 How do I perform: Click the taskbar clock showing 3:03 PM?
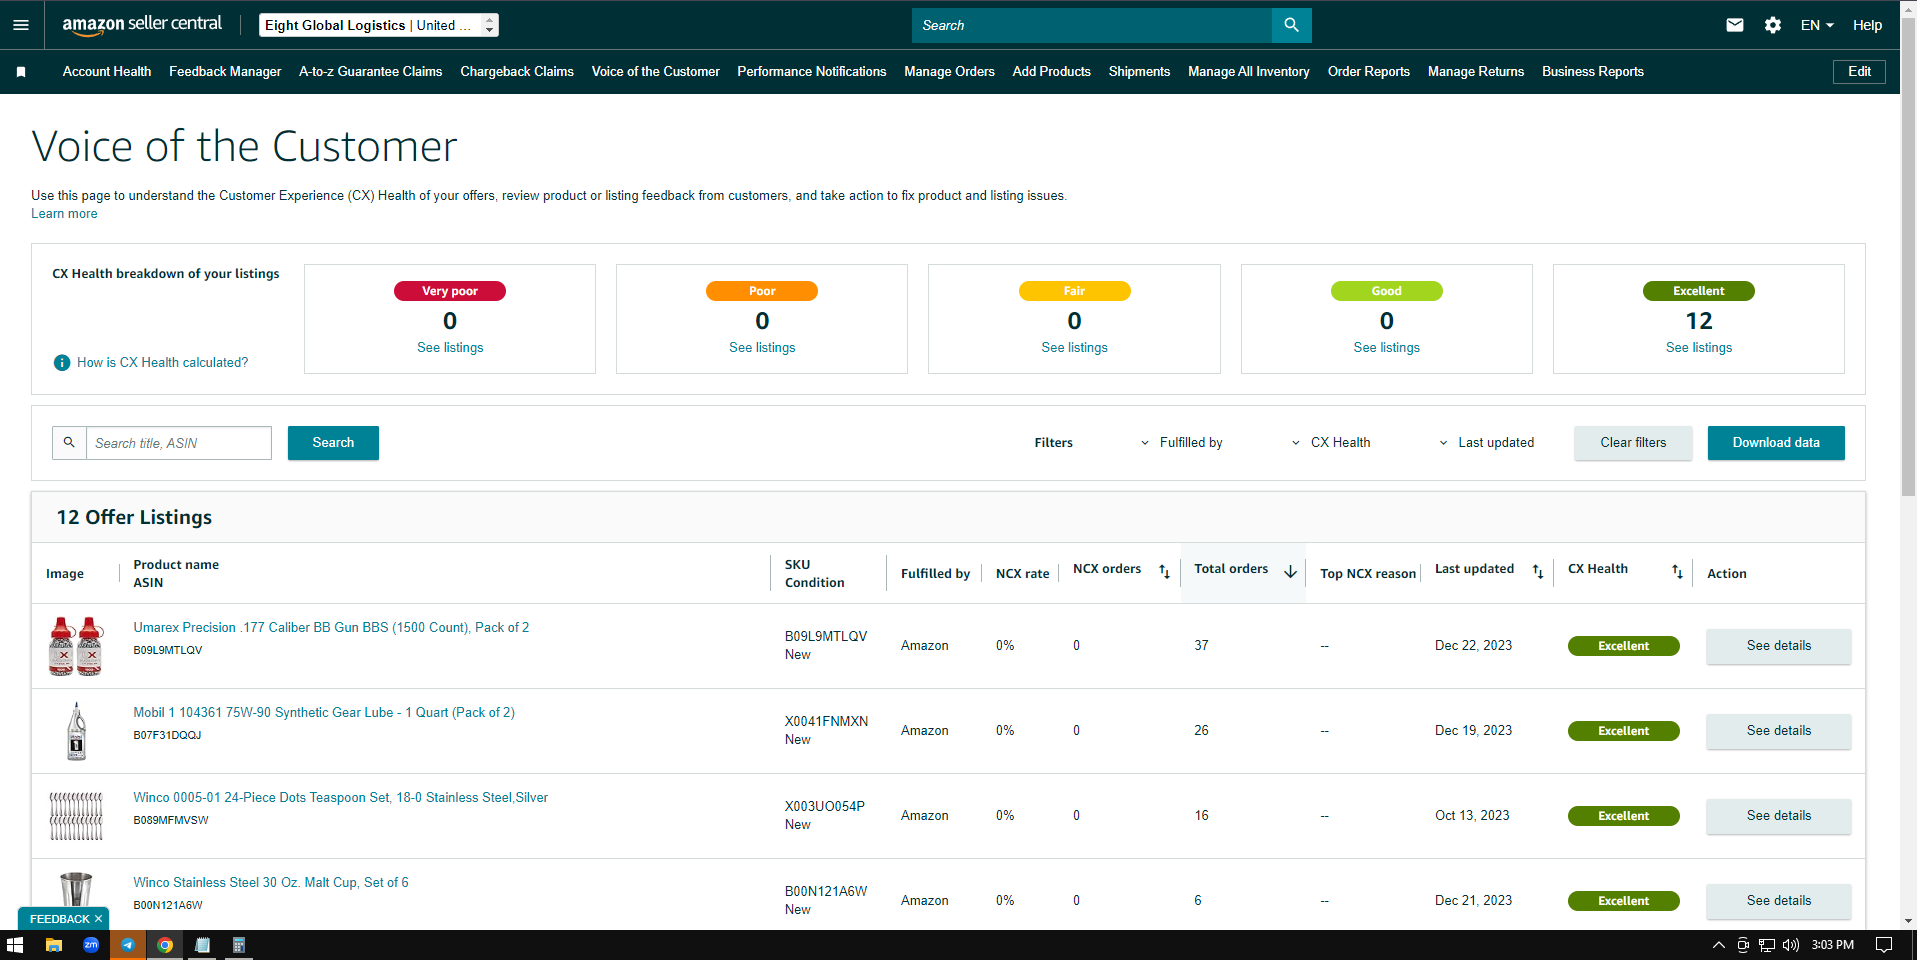point(1833,945)
